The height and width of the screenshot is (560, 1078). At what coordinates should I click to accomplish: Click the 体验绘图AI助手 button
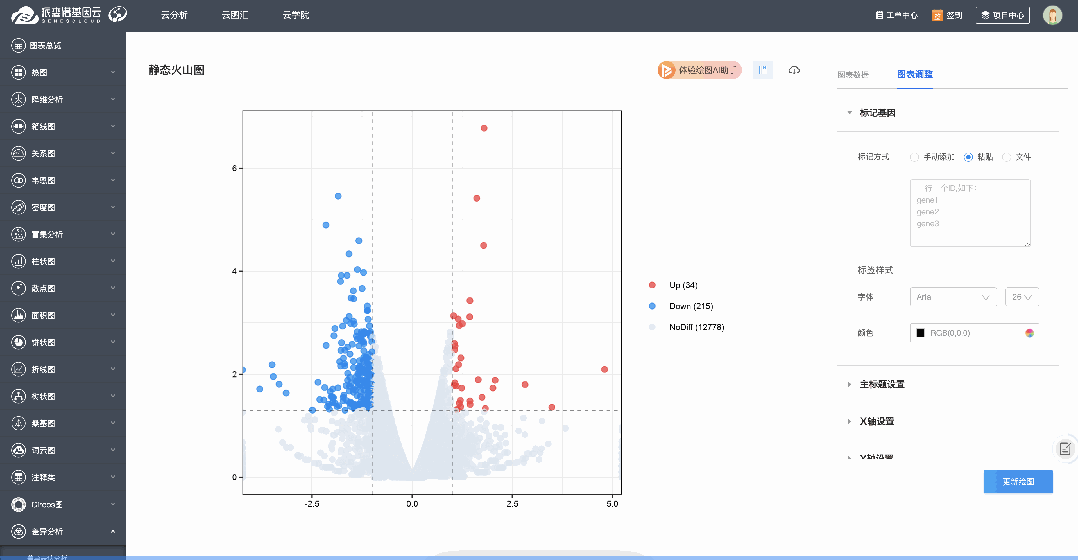coord(699,70)
